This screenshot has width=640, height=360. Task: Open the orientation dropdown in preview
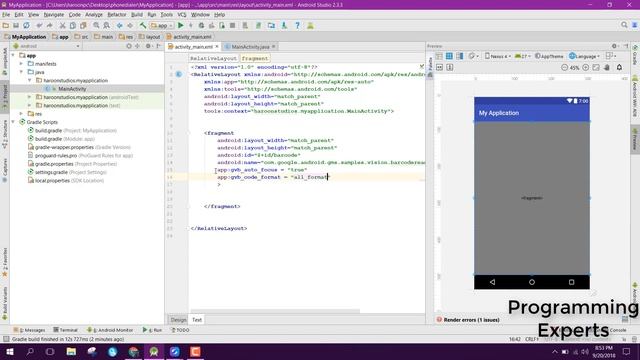click(473, 56)
